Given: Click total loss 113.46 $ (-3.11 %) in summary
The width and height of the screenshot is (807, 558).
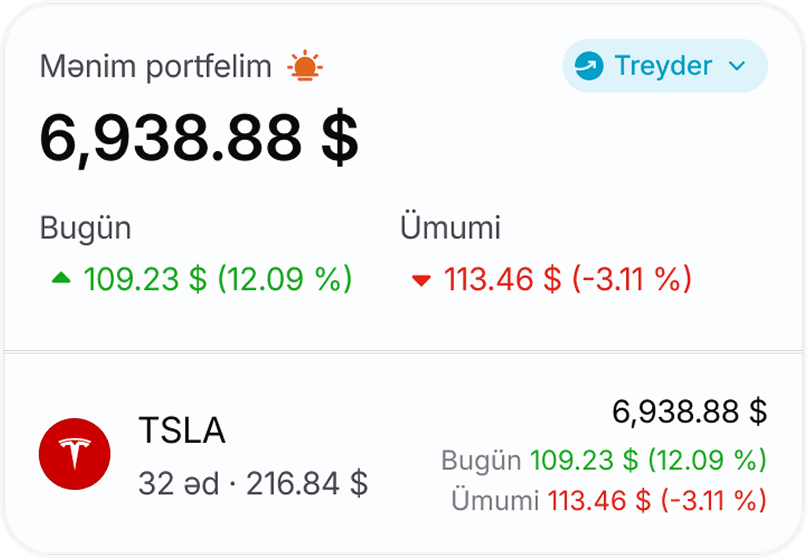Looking at the screenshot, I should tap(568, 279).
